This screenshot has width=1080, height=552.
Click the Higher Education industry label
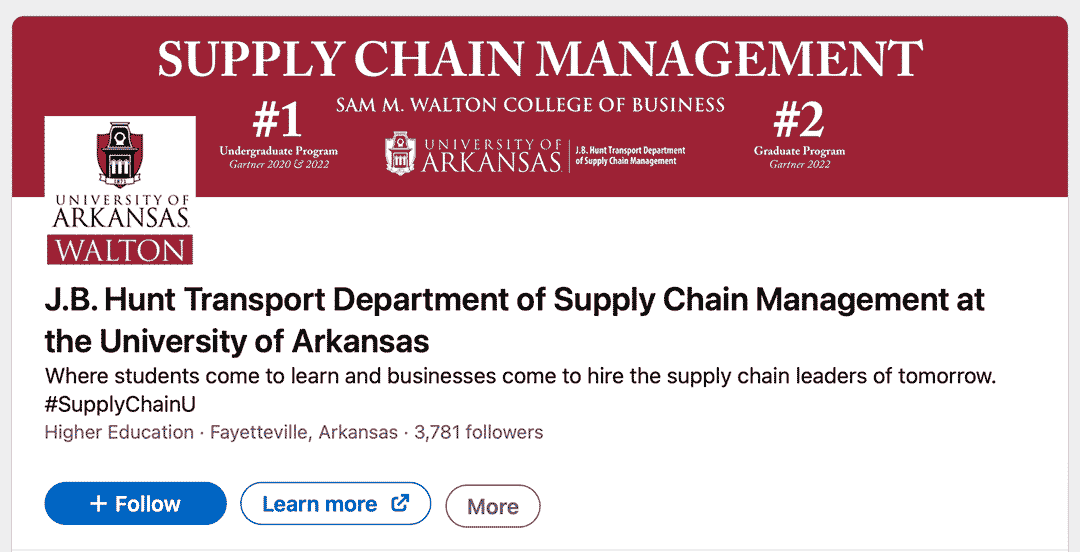tap(119, 433)
